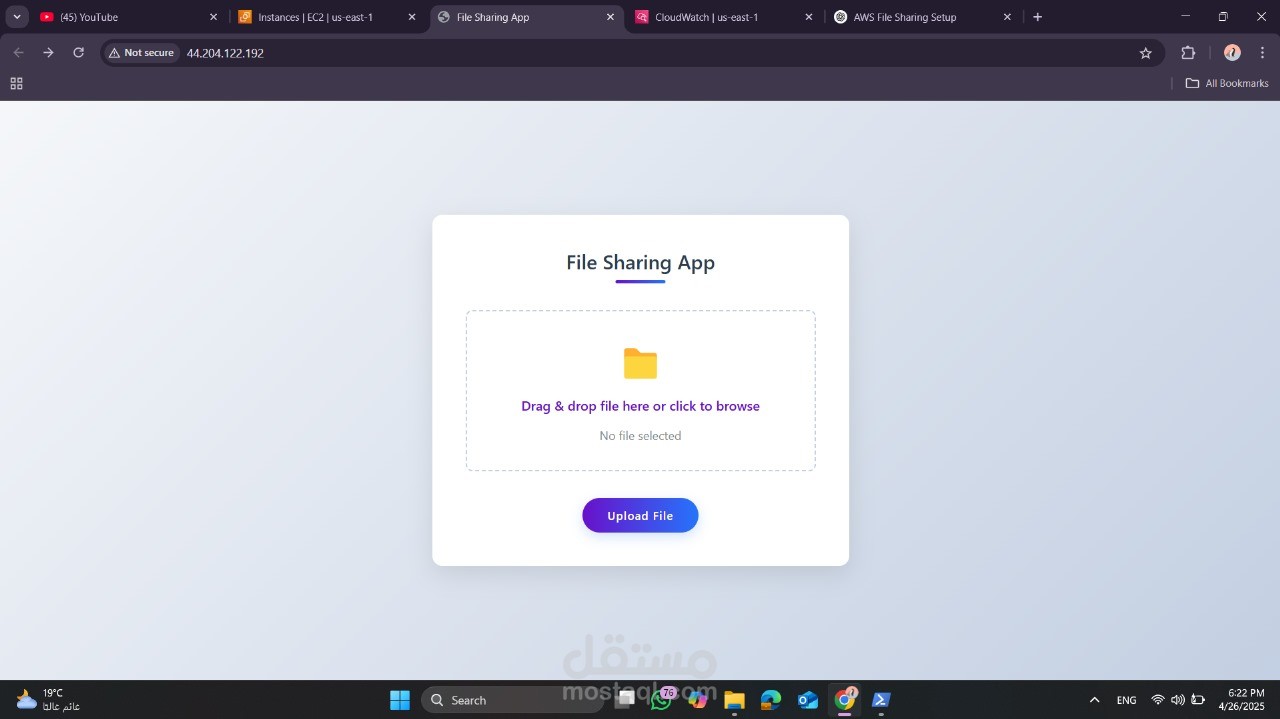1280x719 pixels.
Task: Open the Windows Start menu
Action: pyautogui.click(x=400, y=700)
